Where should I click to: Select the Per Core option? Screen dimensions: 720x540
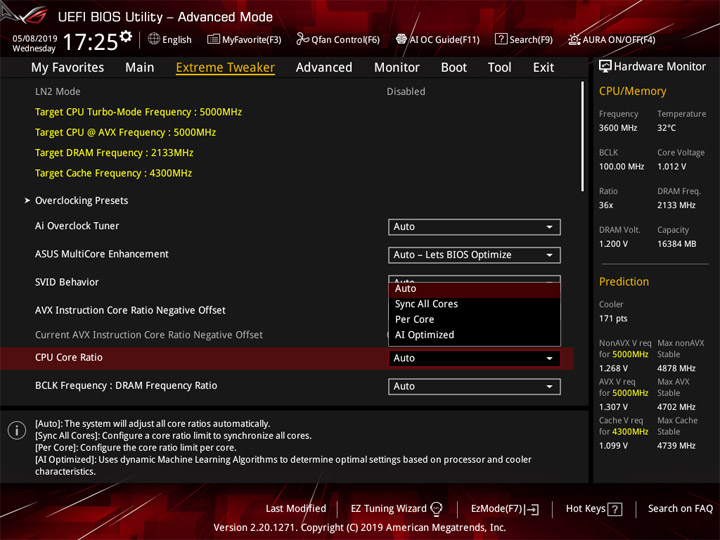coord(474,320)
